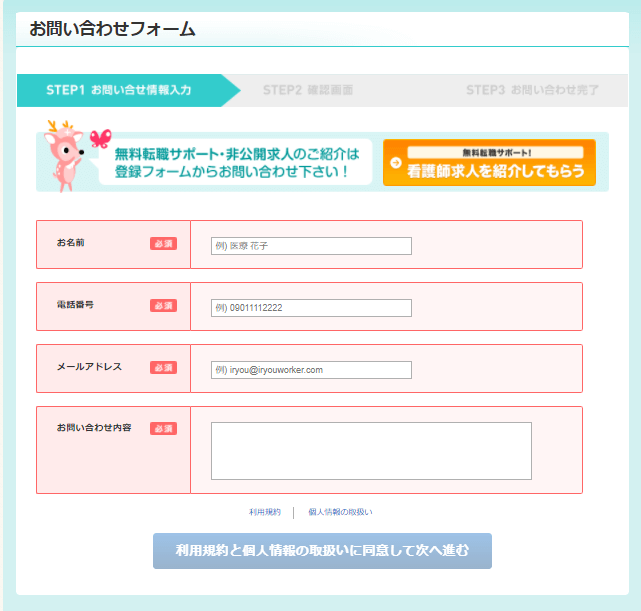Select the STEP2 確認画面 step

[x=308, y=90]
